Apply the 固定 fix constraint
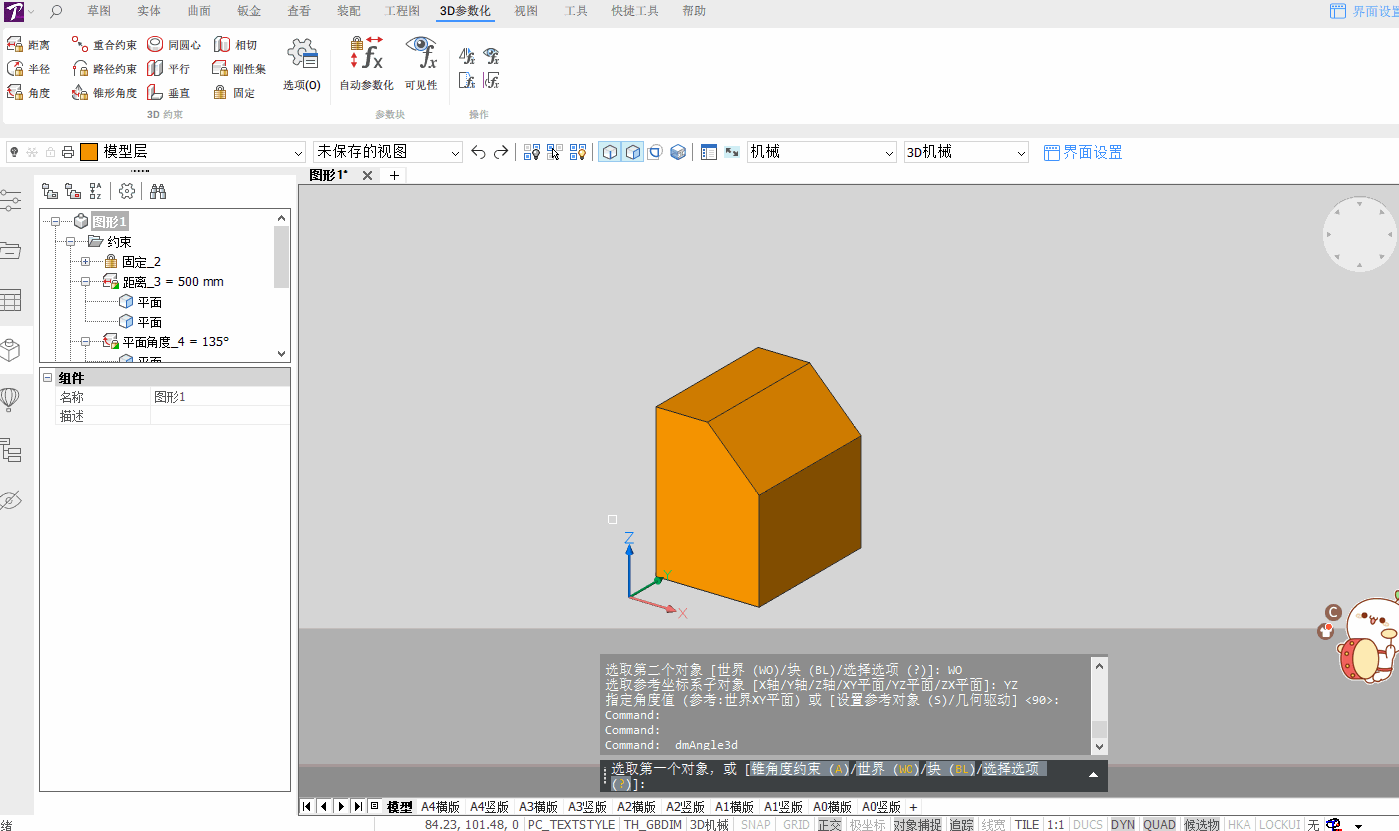 [x=235, y=93]
